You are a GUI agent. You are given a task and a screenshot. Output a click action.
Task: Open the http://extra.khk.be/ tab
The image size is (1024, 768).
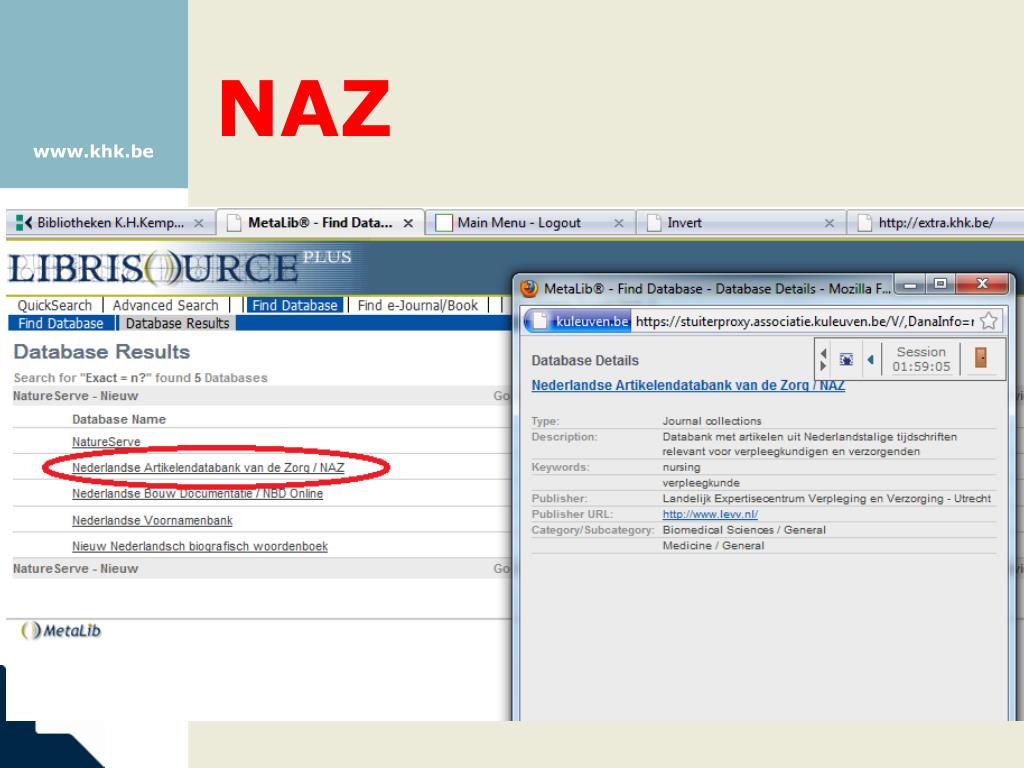(x=935, y=223)
